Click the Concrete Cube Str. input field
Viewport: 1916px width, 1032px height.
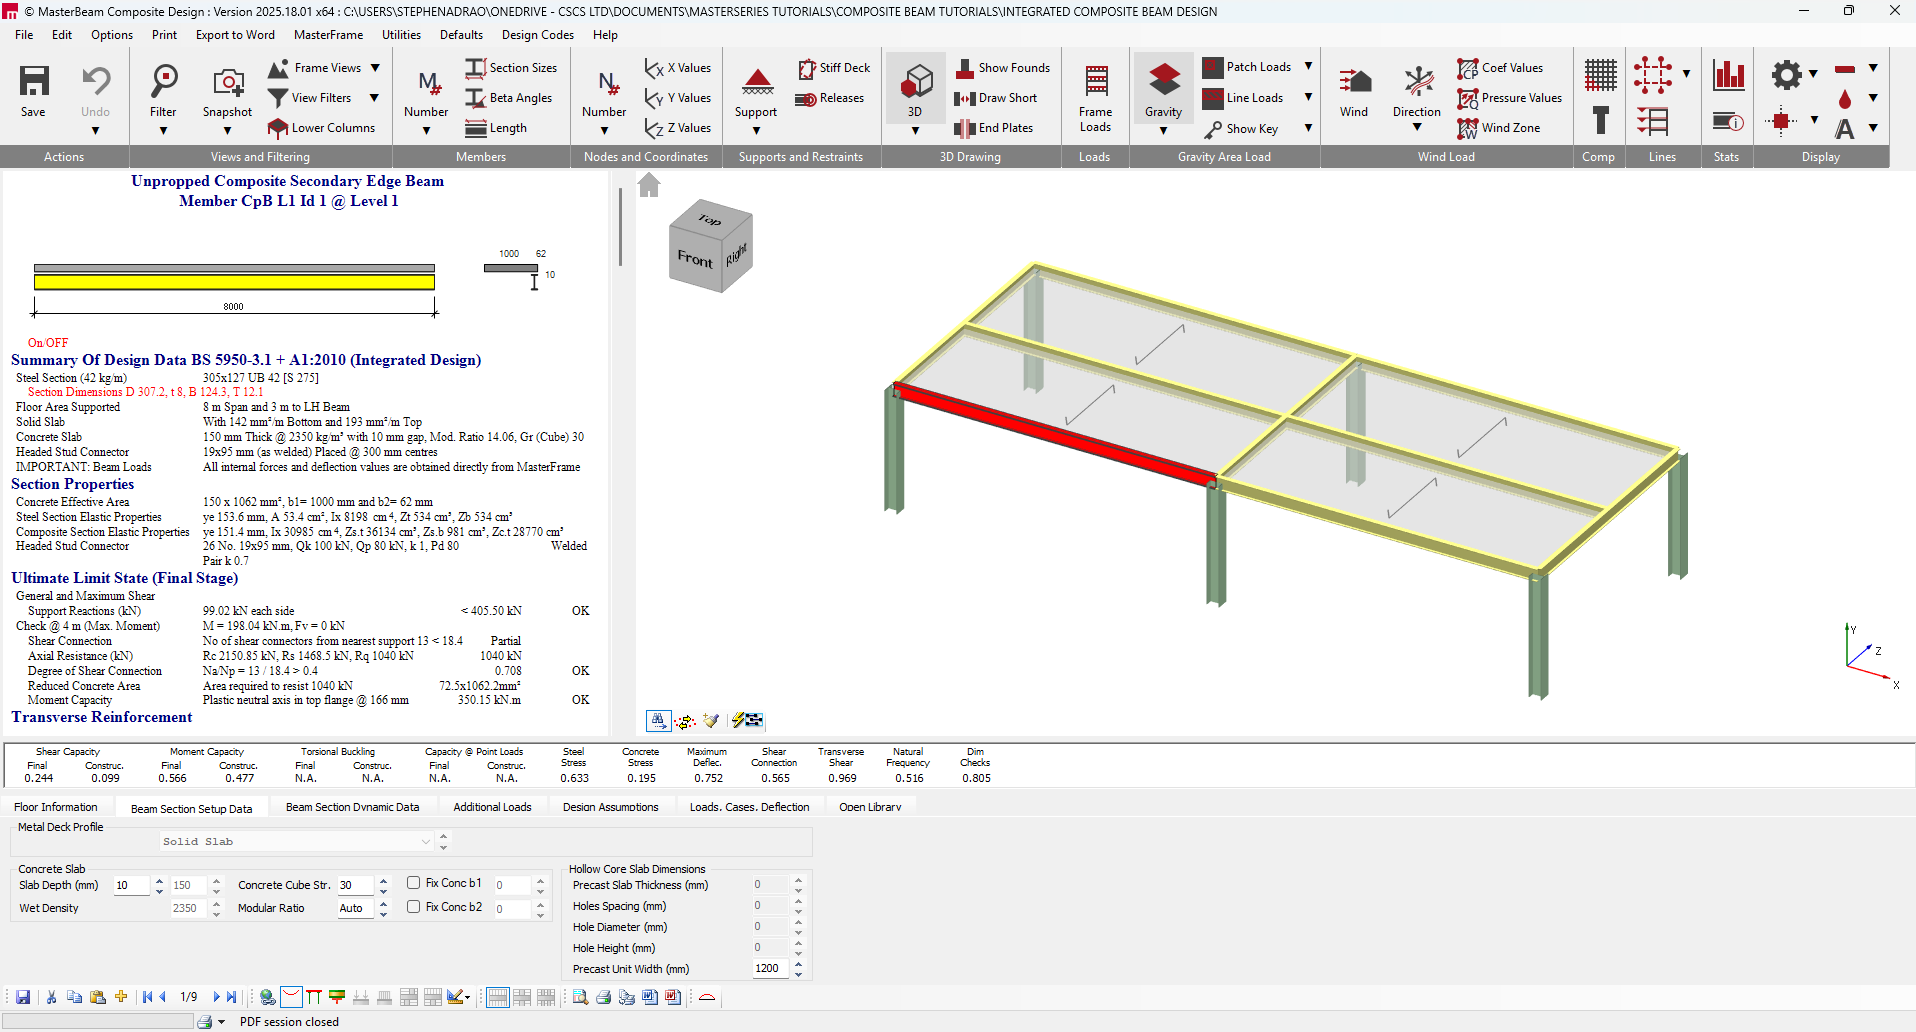coord(356,885)
